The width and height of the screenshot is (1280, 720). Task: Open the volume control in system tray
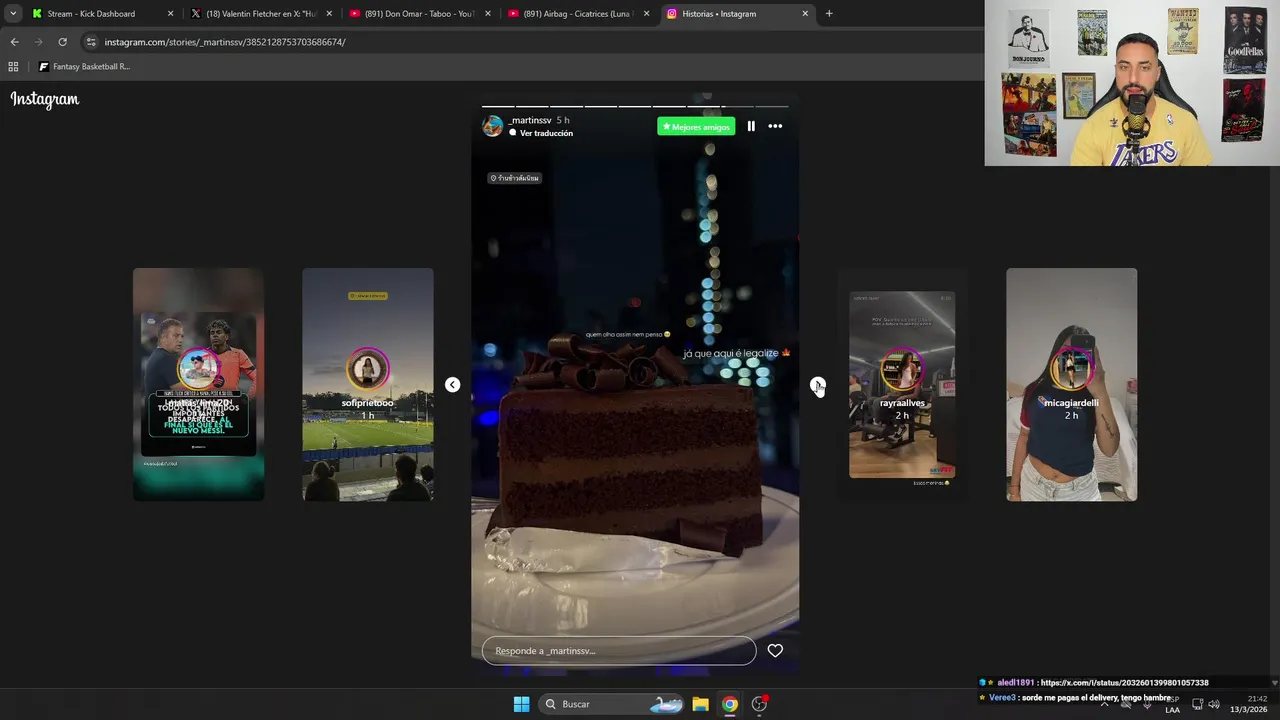[1214, 704]
